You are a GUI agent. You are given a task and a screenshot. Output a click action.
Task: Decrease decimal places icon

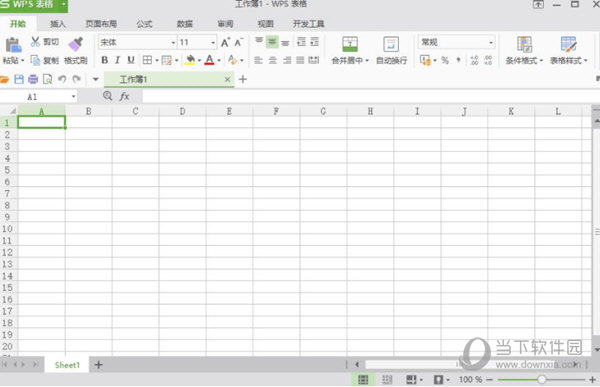click(488, 60)
